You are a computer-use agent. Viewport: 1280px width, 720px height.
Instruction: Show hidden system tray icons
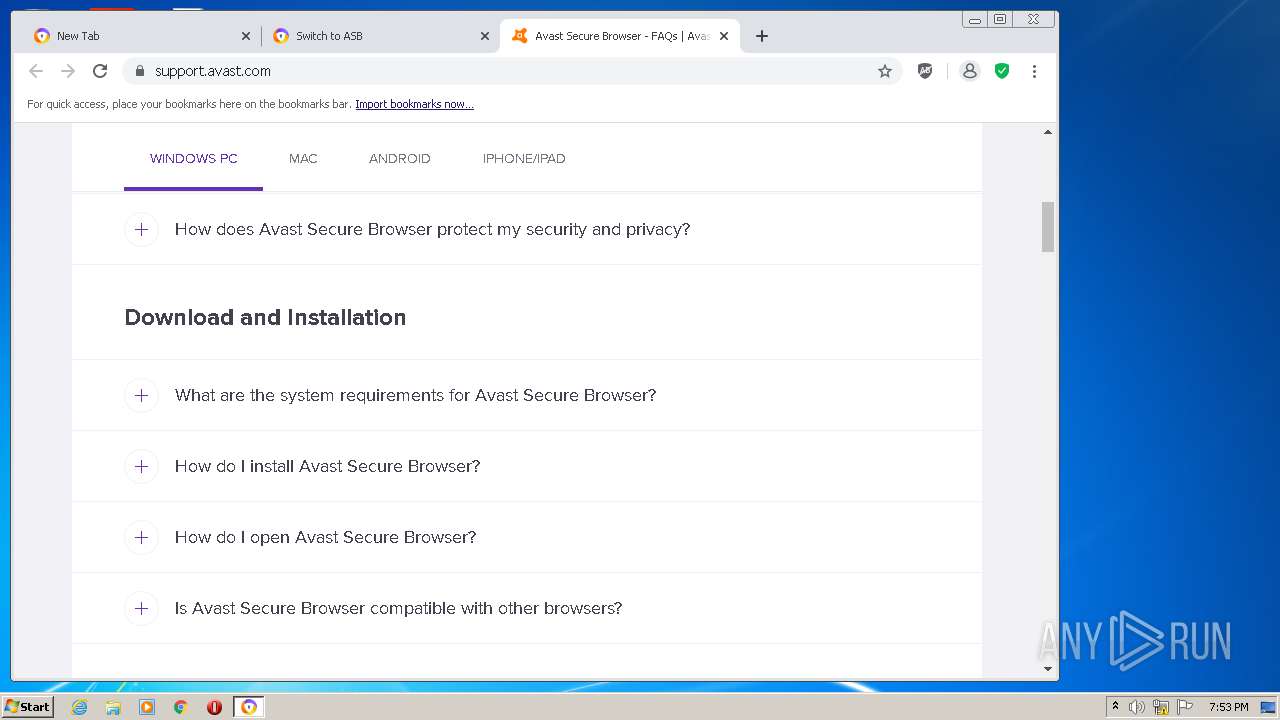(x=1115, y=707)
